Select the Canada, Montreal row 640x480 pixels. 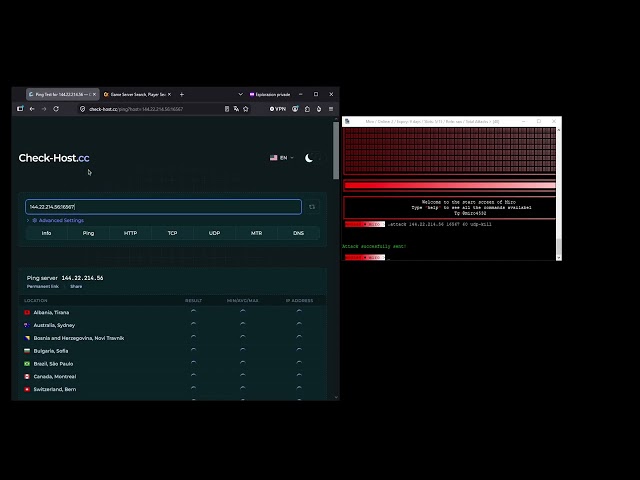click(x=172, y=376)
